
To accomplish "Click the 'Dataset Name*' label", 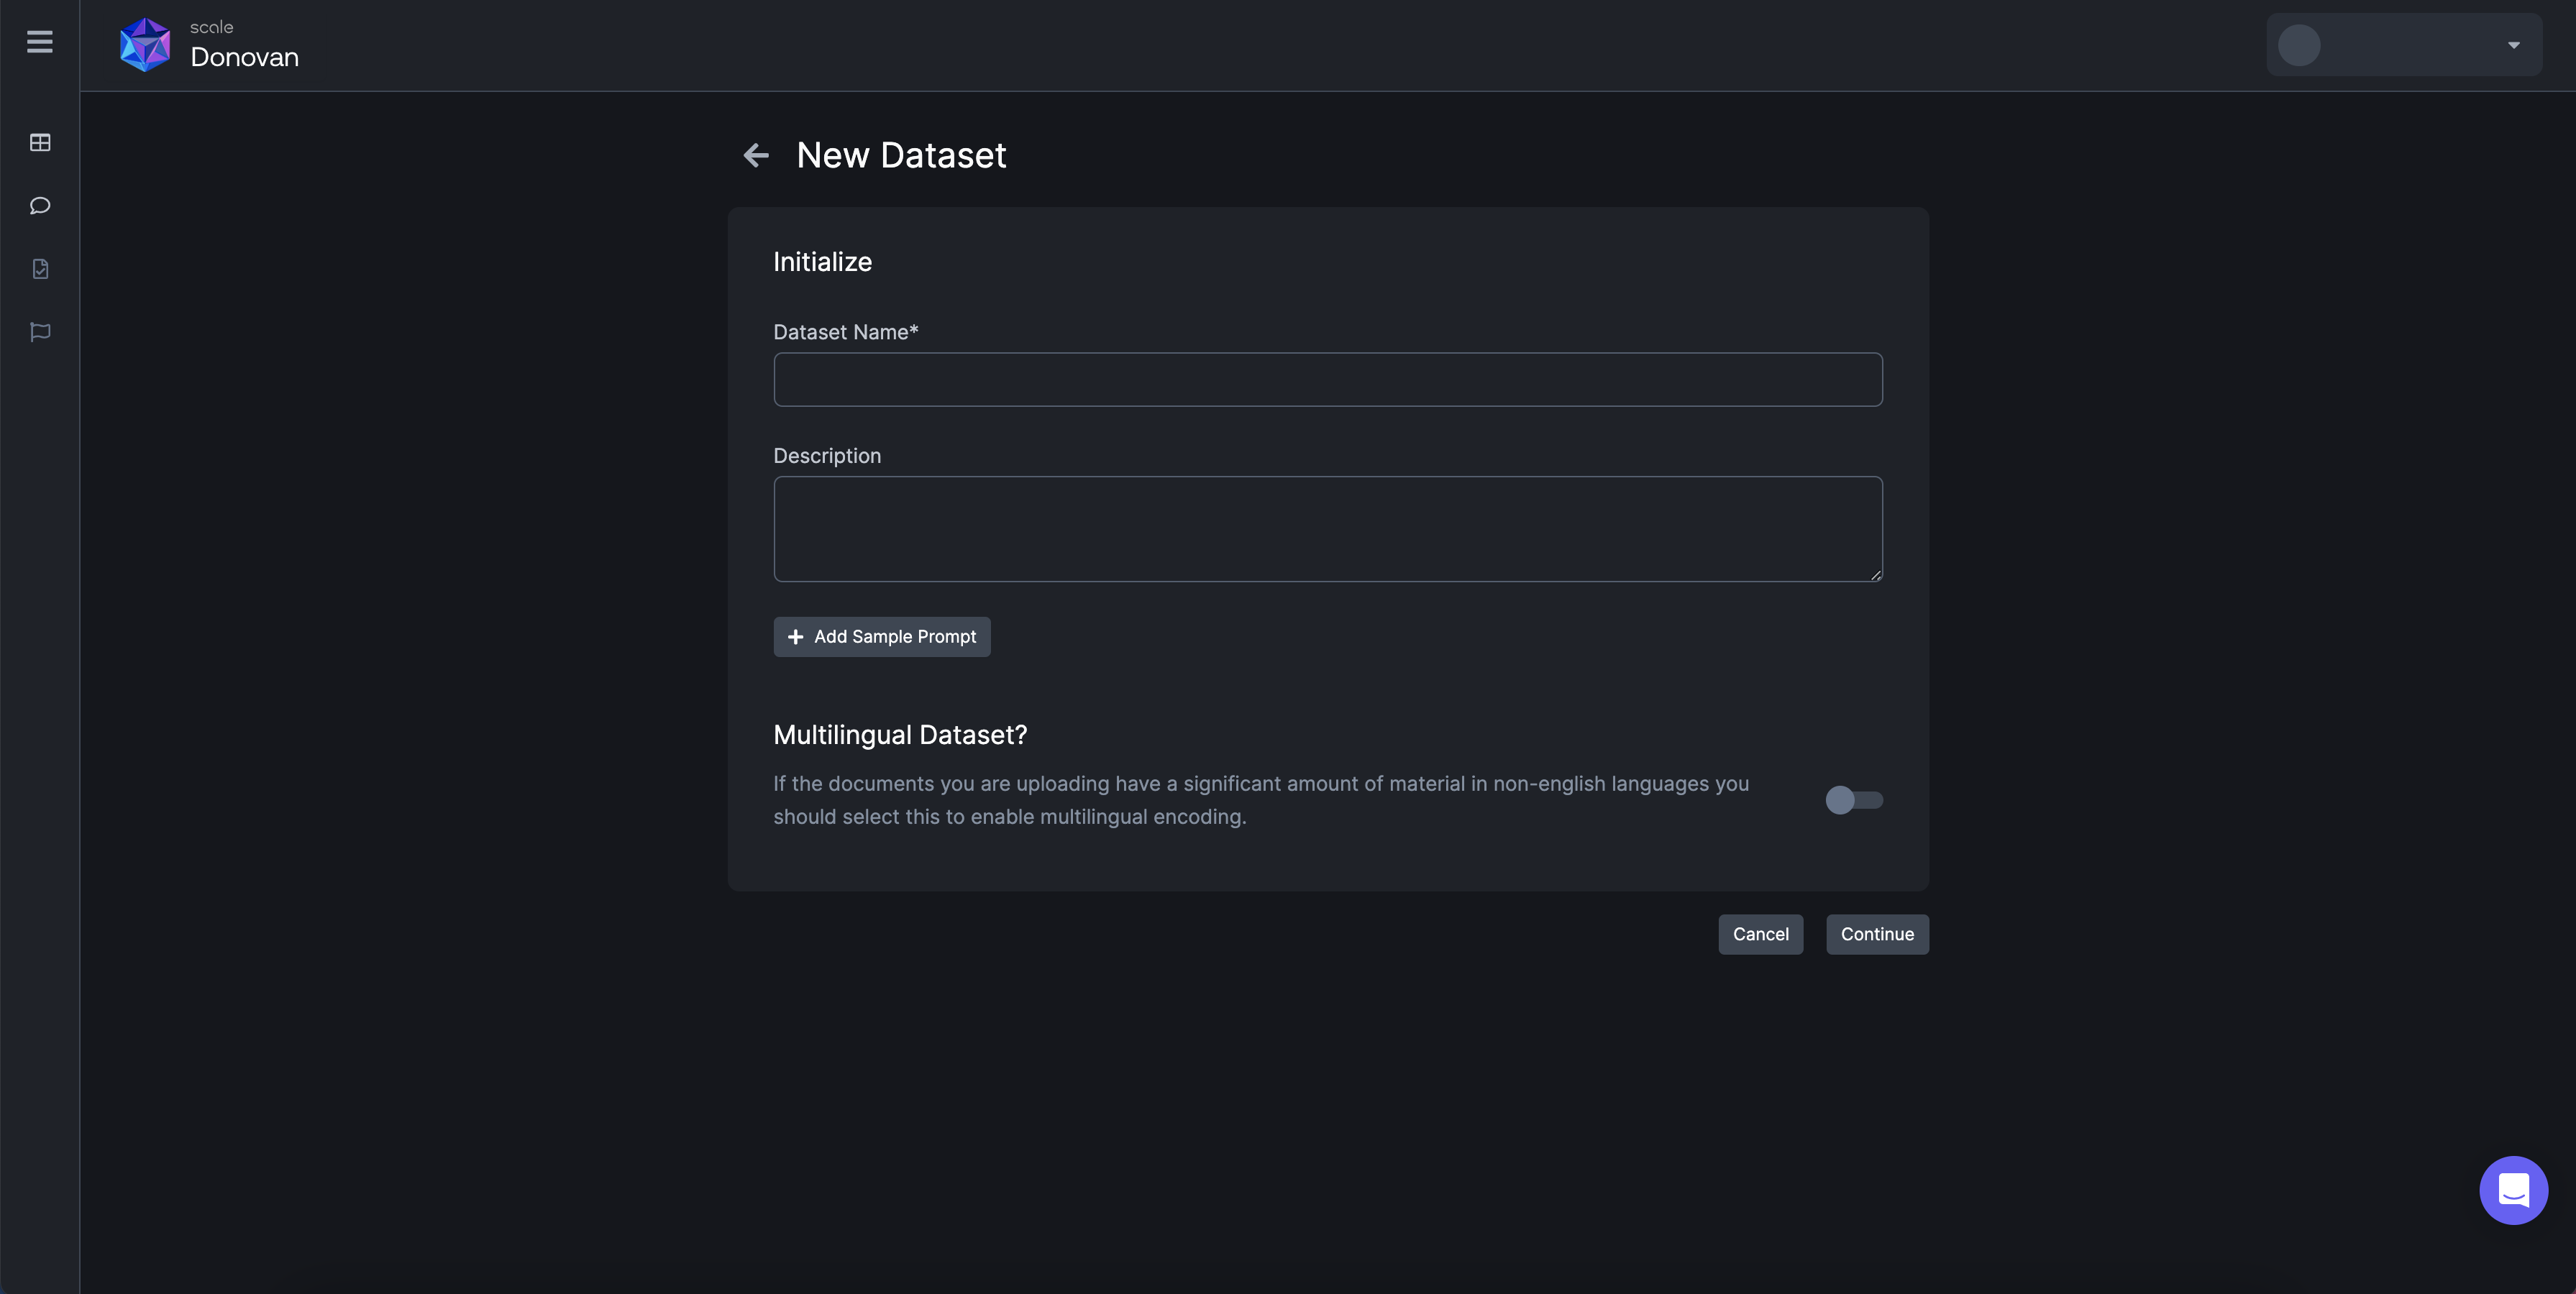I will click(x=845, y=332).
